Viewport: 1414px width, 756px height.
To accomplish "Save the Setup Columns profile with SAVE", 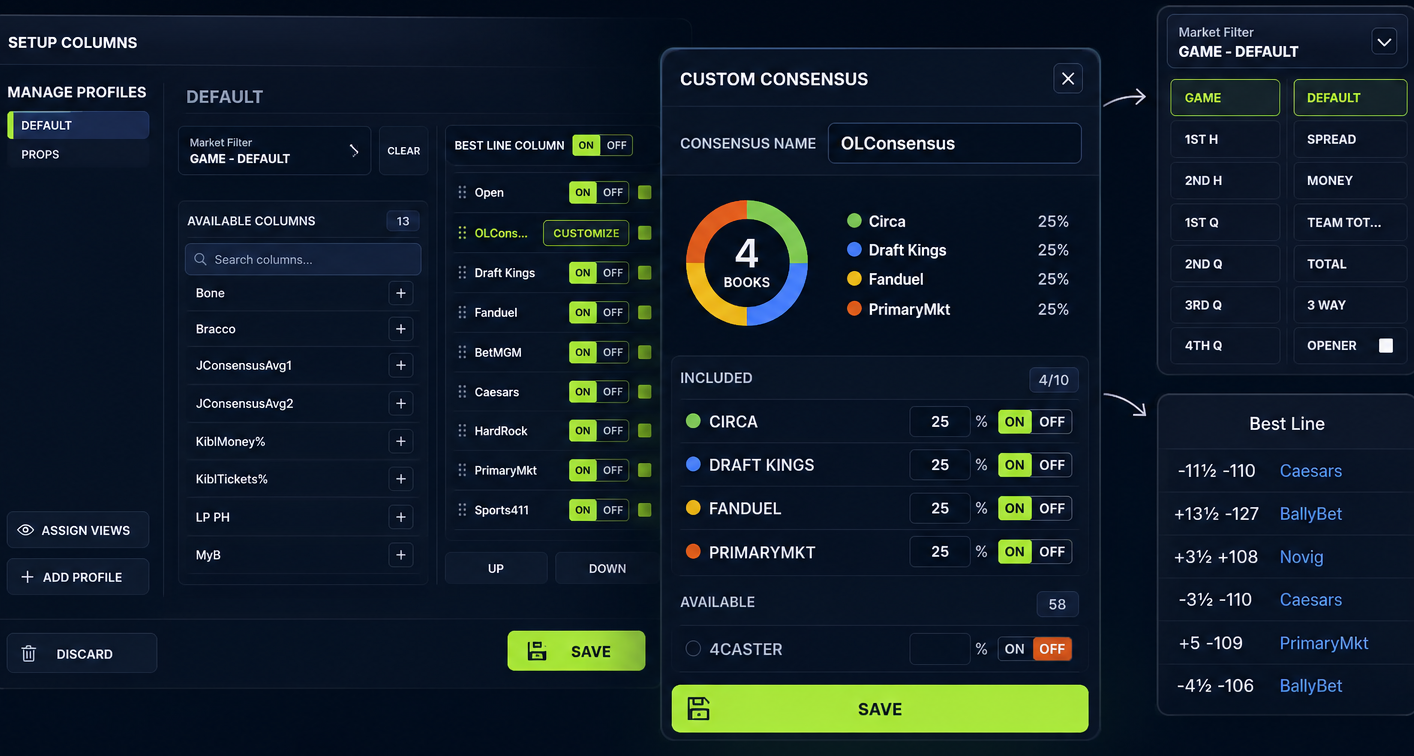I will [x=576, y=651].
